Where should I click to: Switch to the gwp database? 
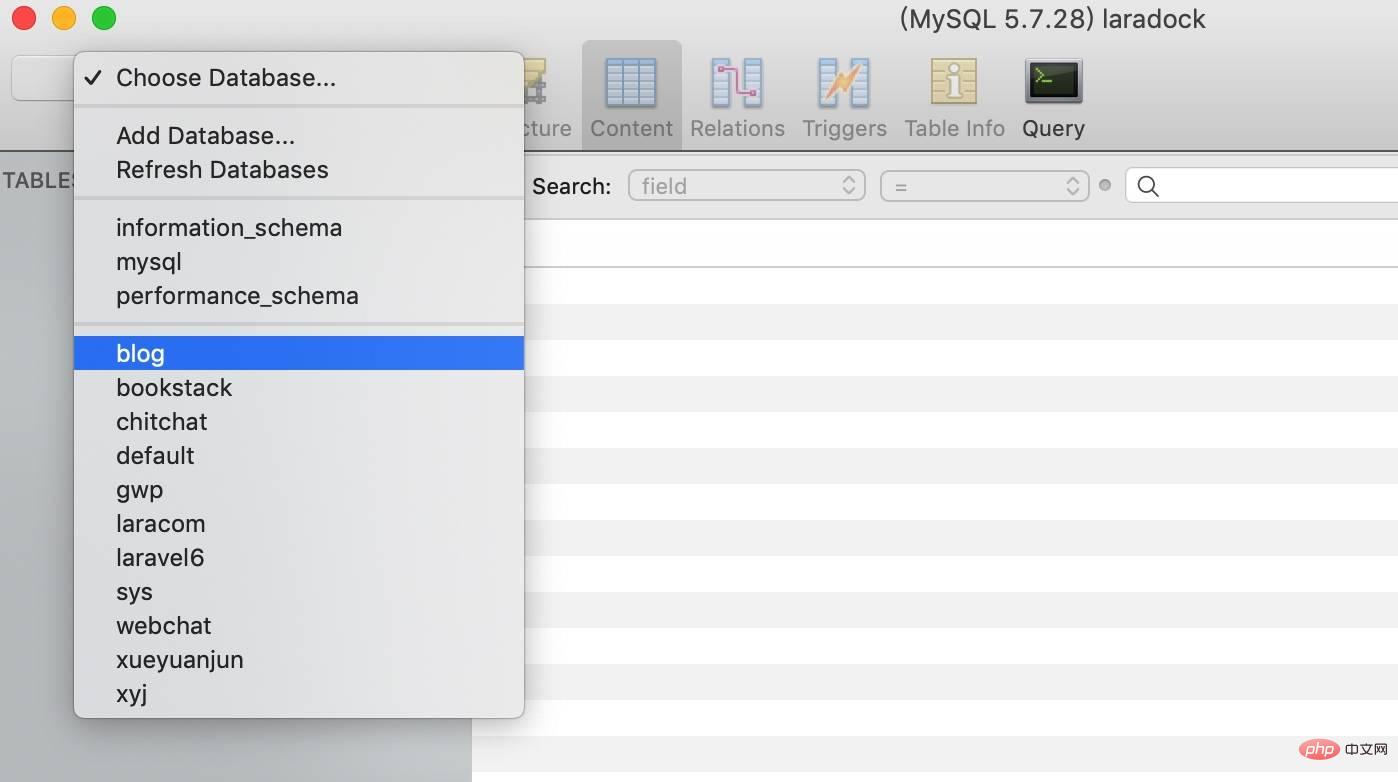click(x=299, y=490)
